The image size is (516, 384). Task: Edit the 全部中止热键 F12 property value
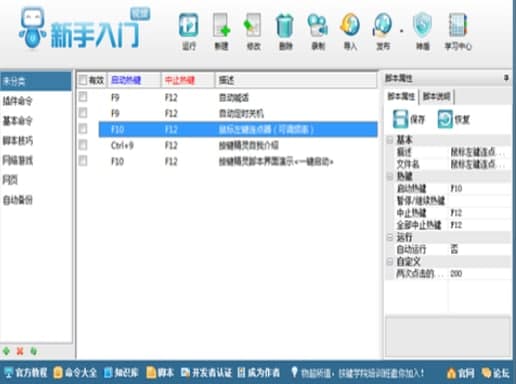(x=480, y=225)
